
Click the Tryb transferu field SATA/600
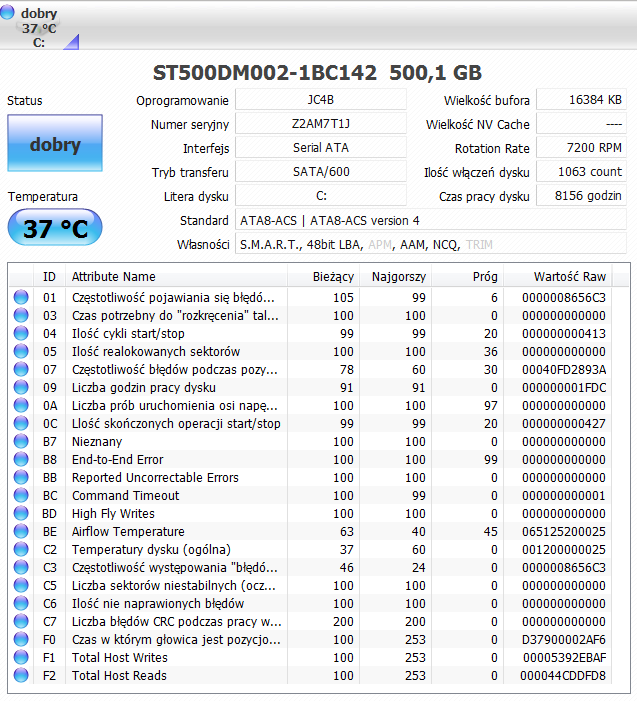click(x=321, y=172)
